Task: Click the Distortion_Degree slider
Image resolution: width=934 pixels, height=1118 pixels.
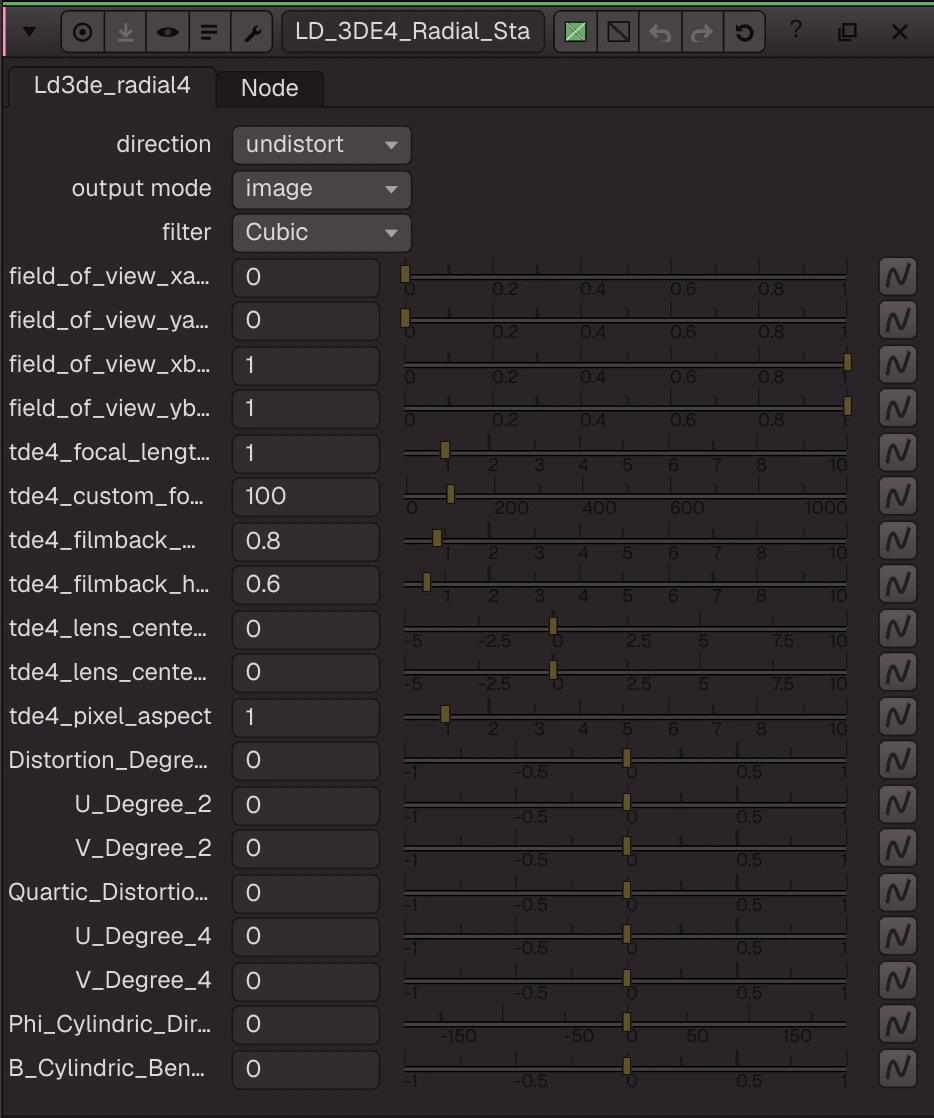Action: point(625,760)
